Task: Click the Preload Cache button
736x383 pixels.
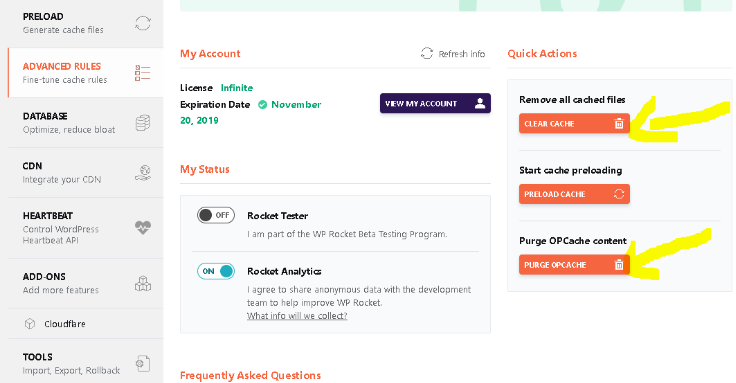Action: pos(574,194)
